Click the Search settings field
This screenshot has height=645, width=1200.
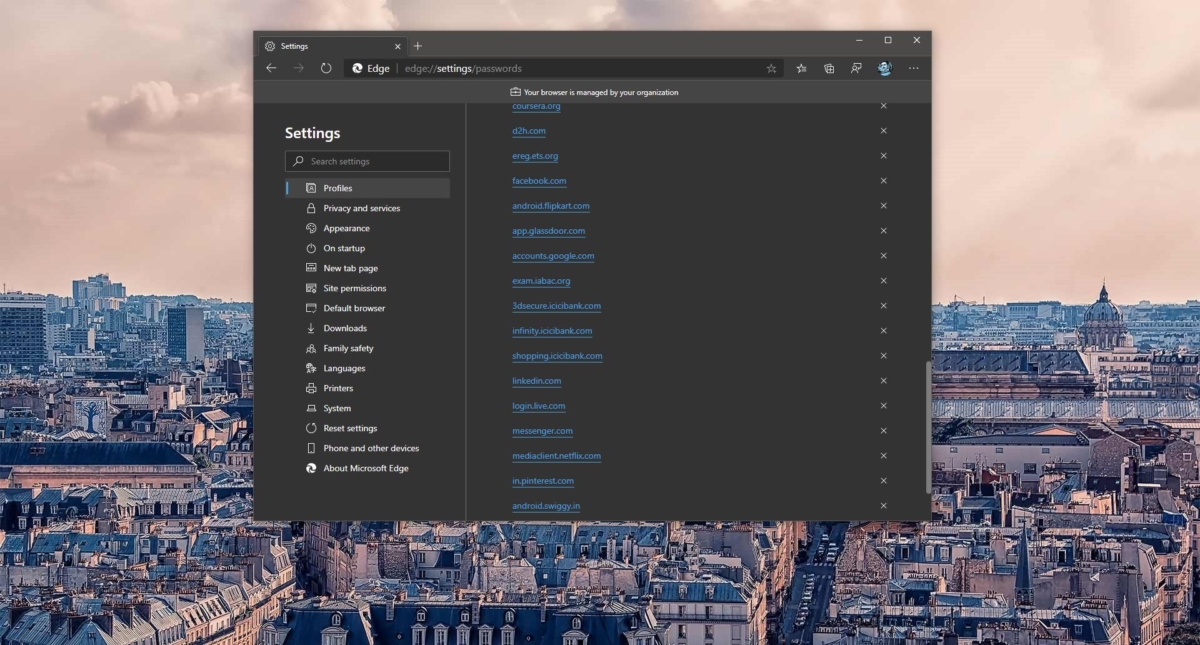pos(367,161)
